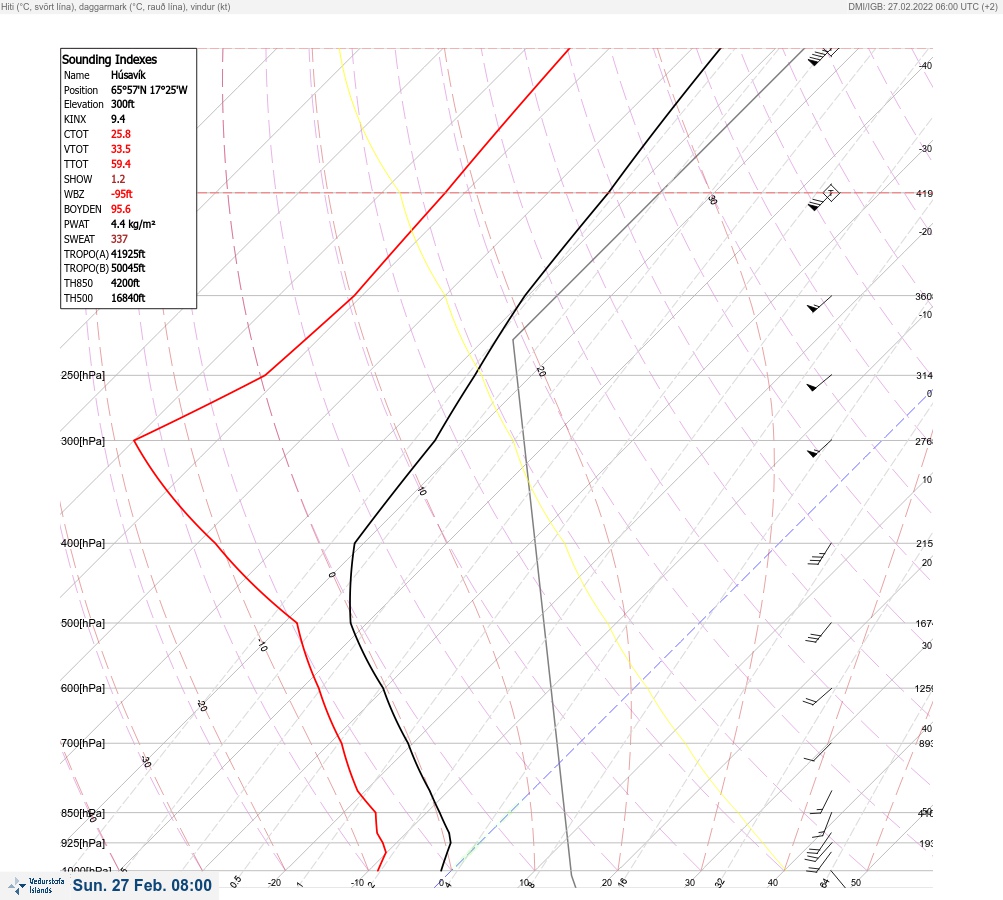Click the wind barb at the top of the chart
Viewport: 1003px width, 900px height.
pyautogui.click(x=824, y=56)
